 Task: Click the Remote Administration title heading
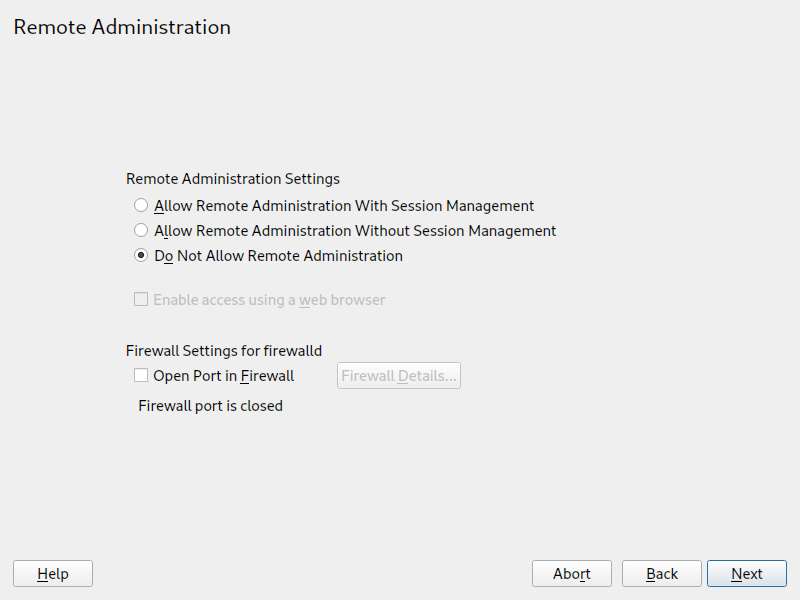click(122, 27)
